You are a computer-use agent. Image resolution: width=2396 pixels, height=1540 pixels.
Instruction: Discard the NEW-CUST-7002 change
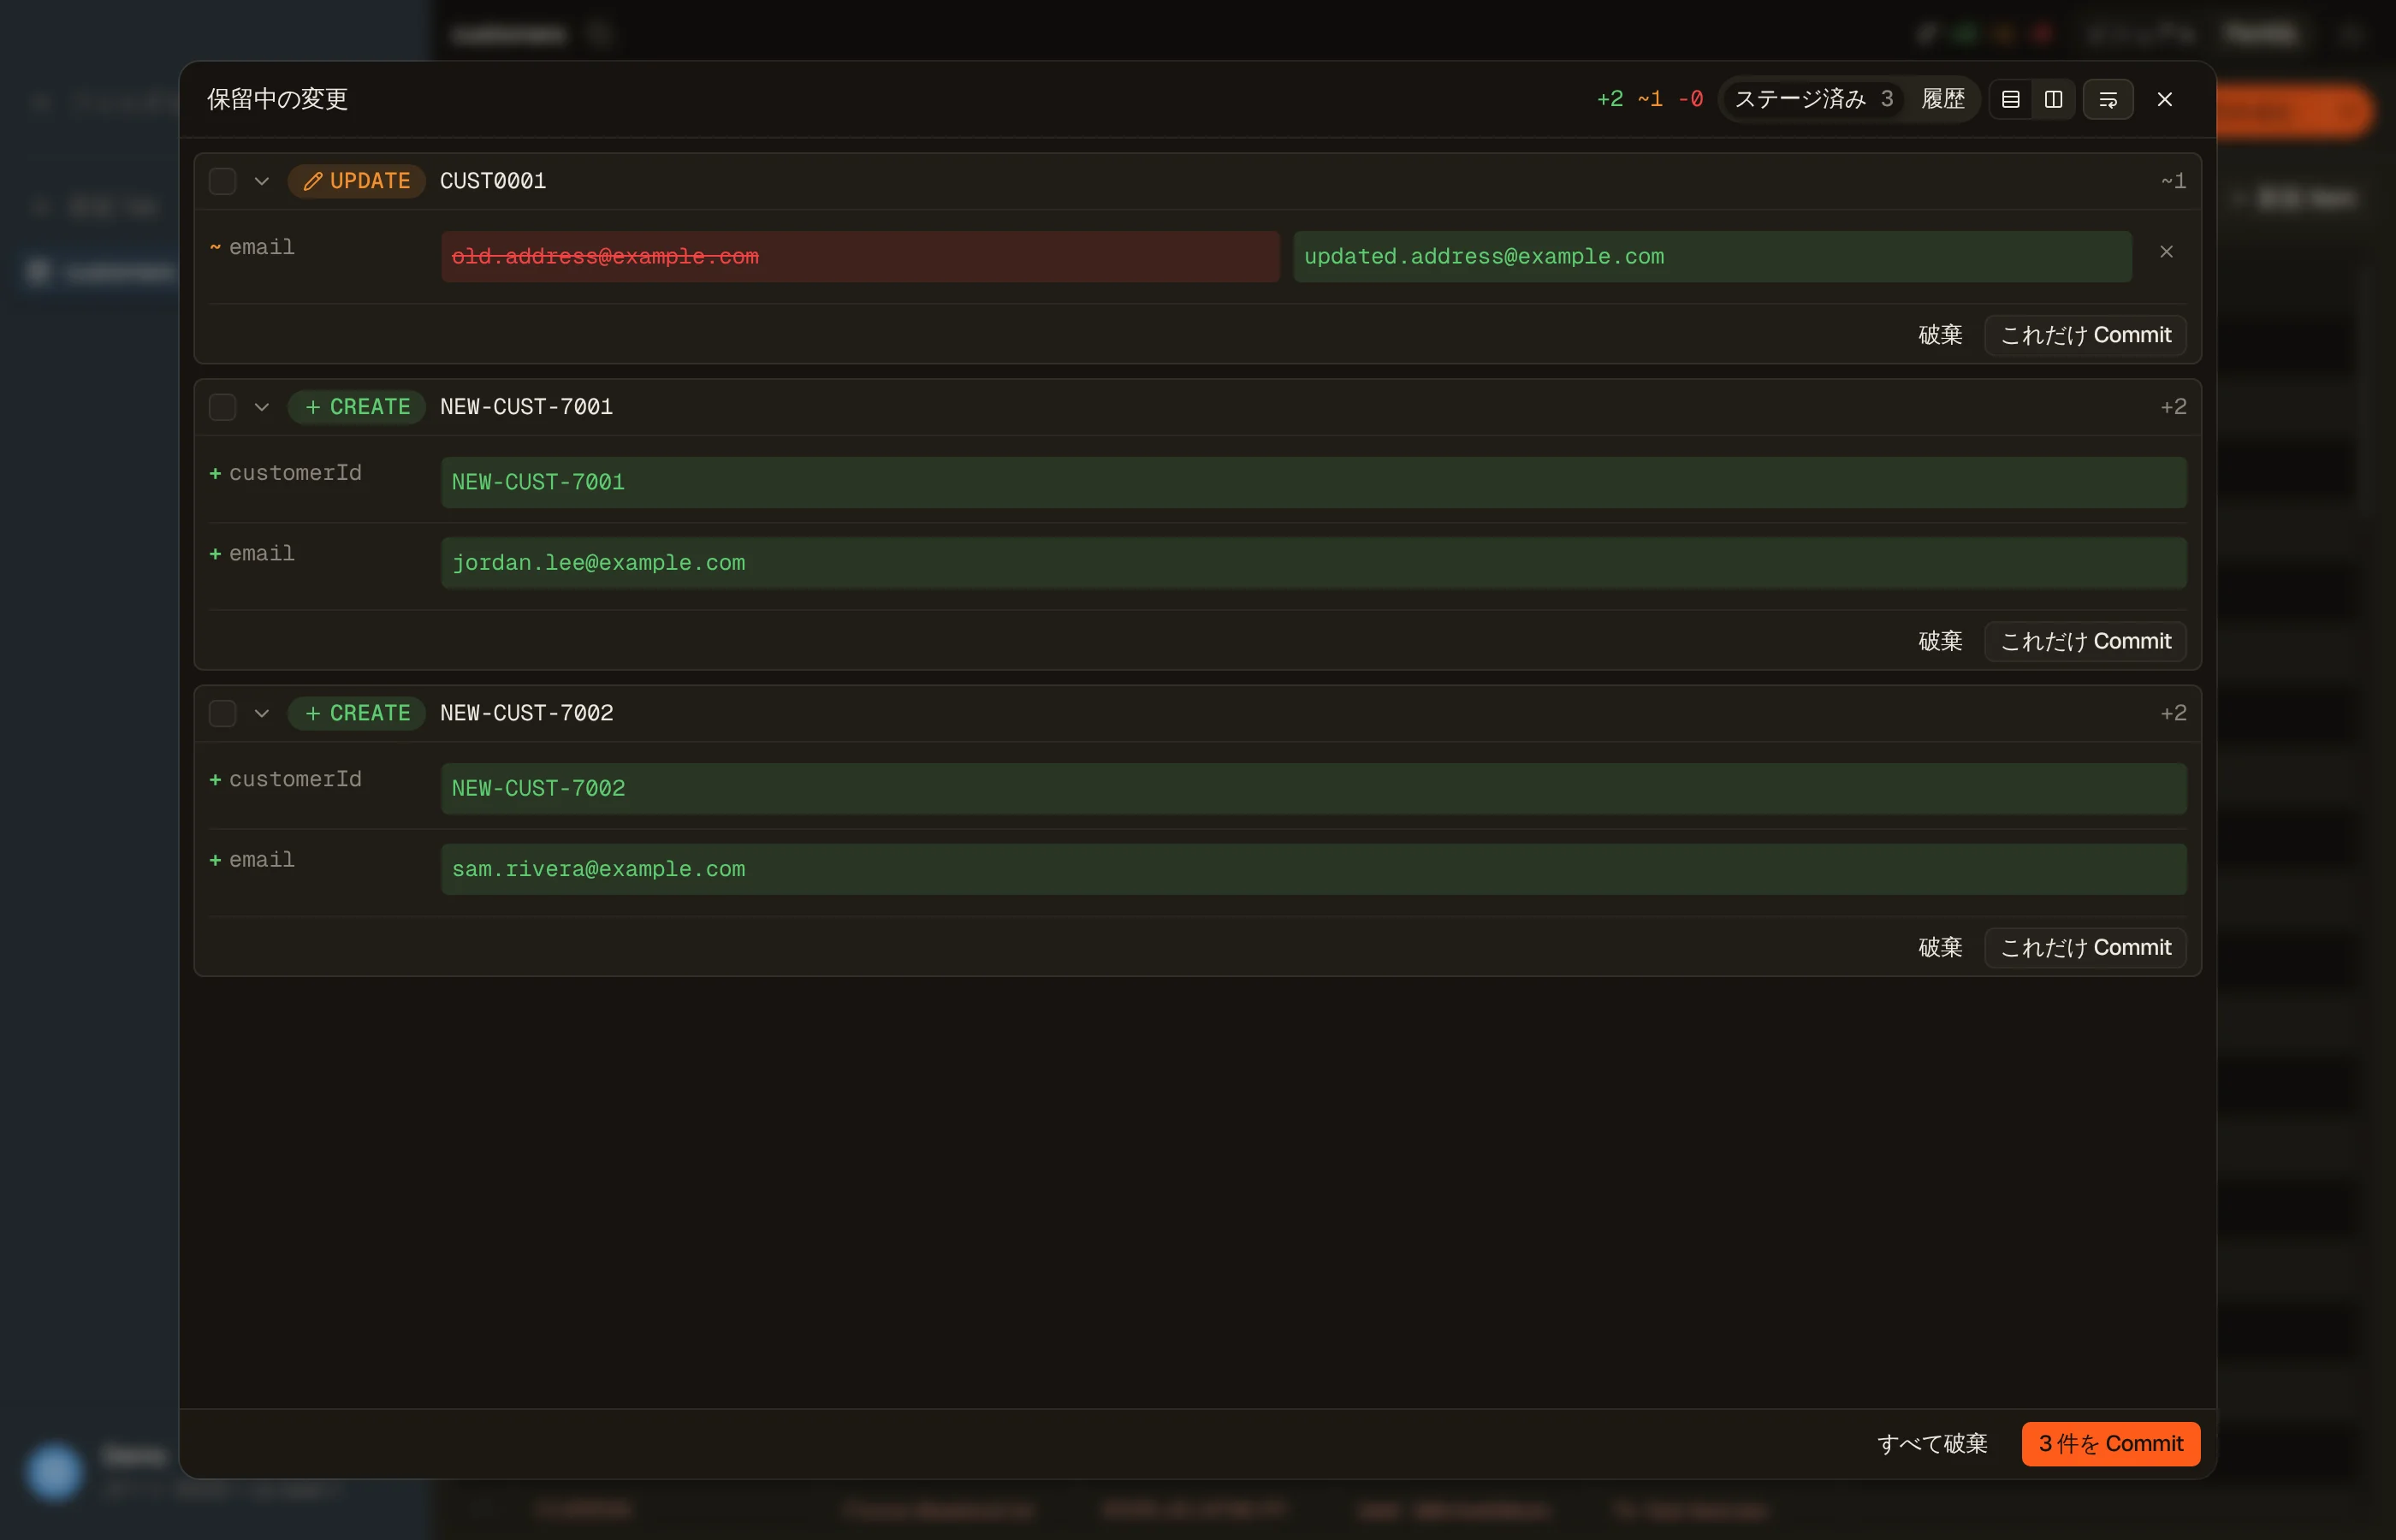point(1940,947)
